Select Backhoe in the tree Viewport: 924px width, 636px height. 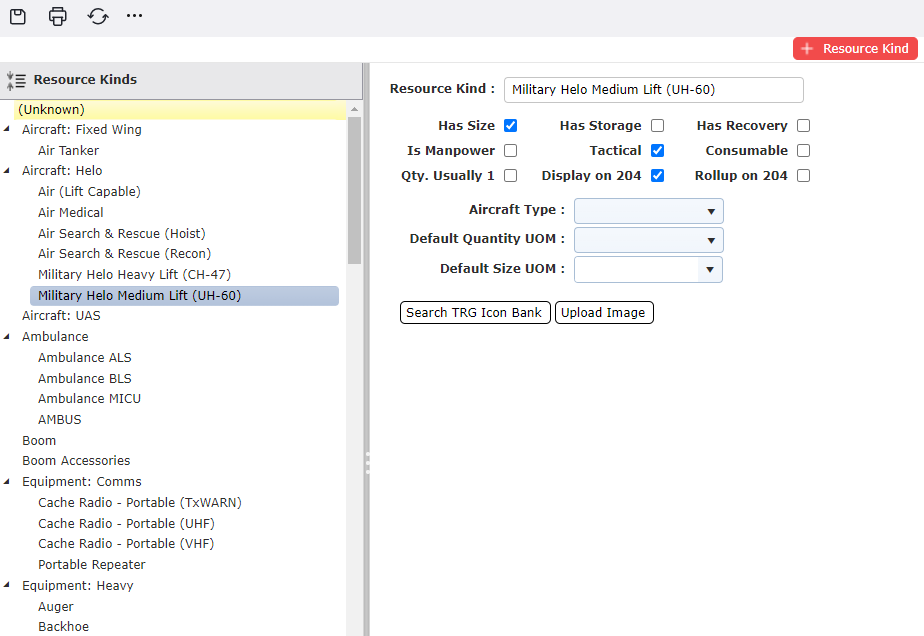click(63, 627)
